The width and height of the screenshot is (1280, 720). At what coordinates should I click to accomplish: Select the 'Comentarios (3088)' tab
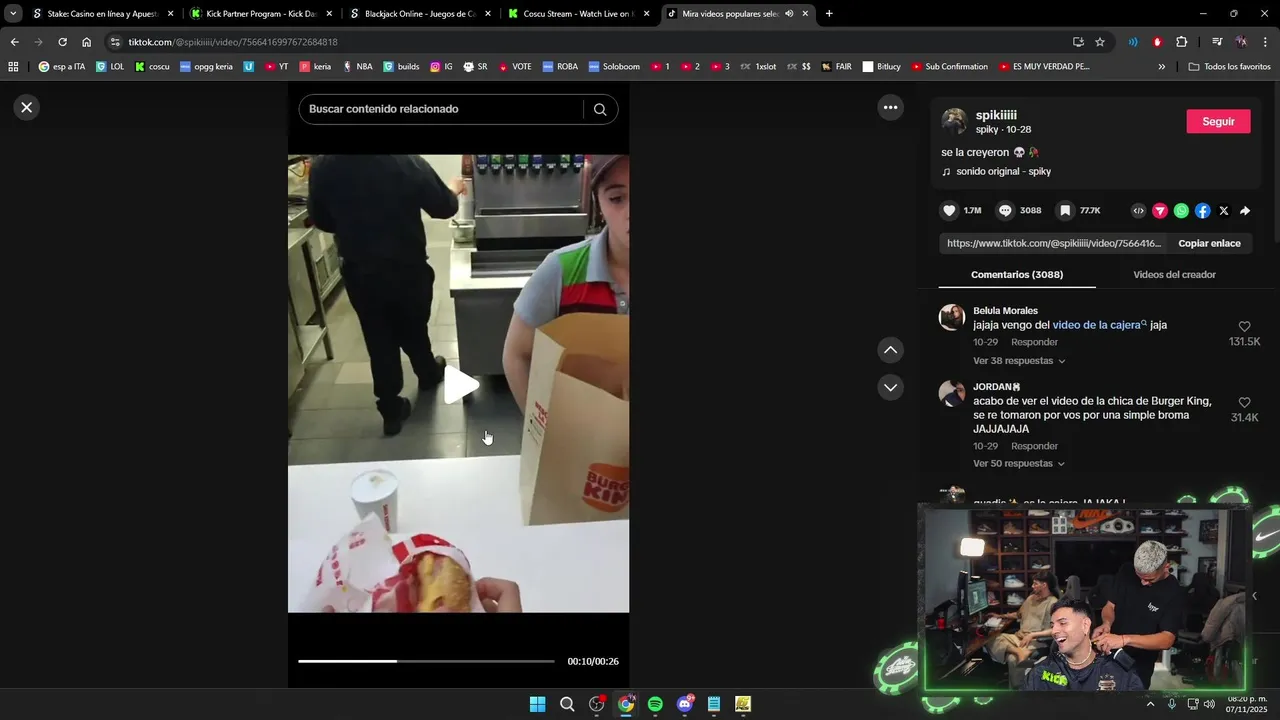coord(1017,274)
